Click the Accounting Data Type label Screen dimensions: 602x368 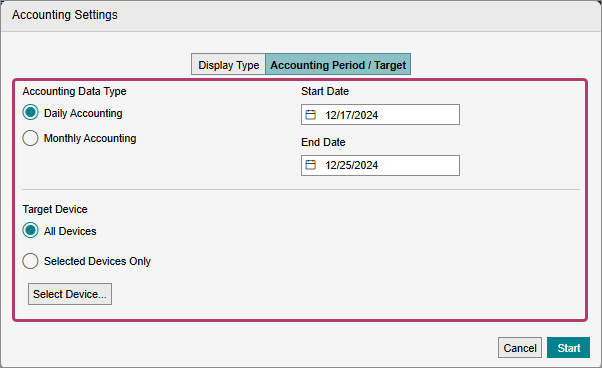tap(74, 91)
